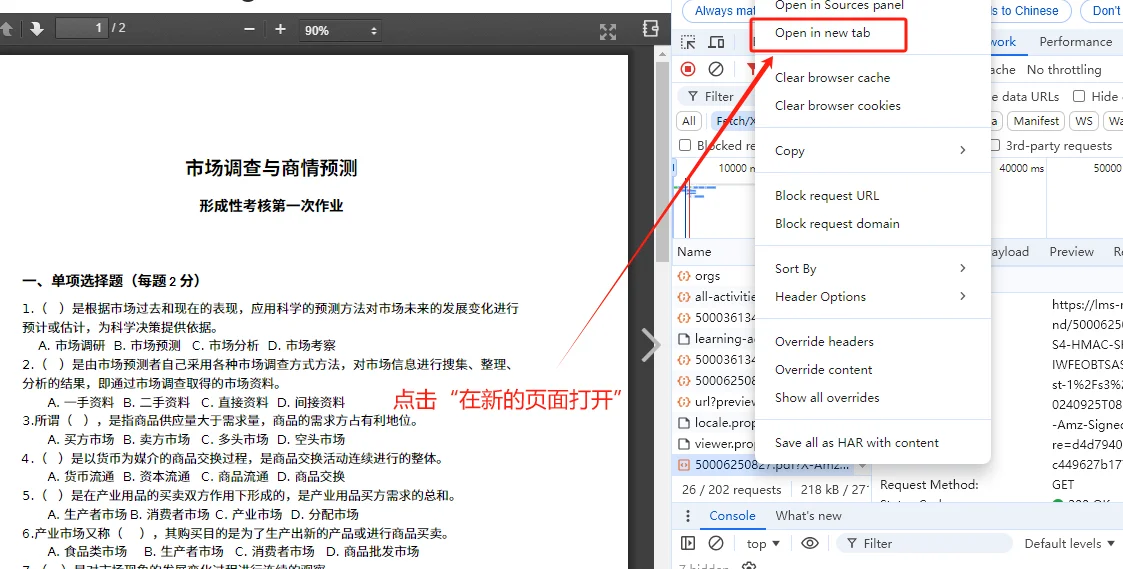Activate the DevTools inspect element picker

(x=688, y=42)
